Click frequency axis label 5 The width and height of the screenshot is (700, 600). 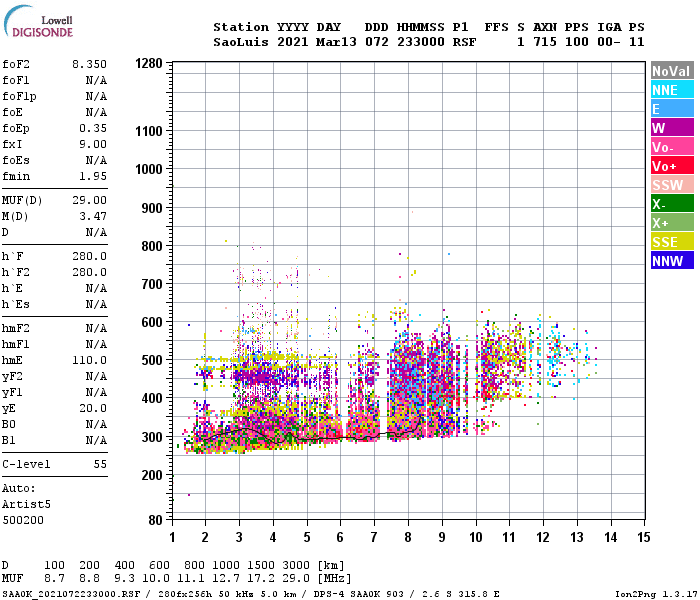(307, 537)
